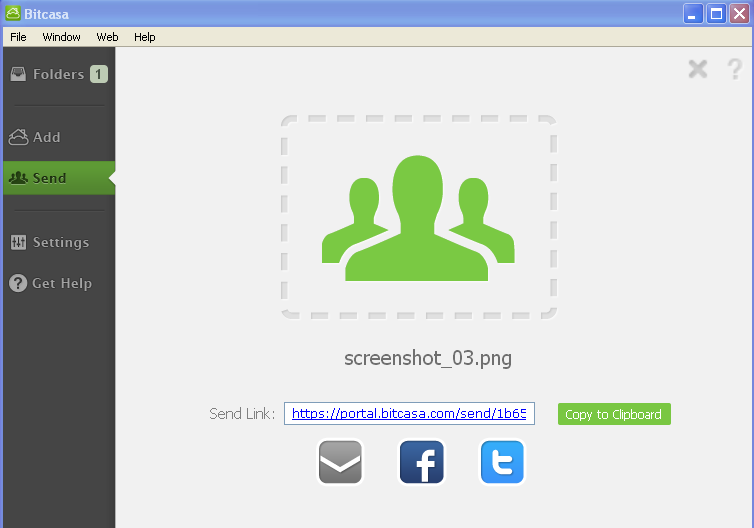Click the screenshot_03.png file name
Viewport: 754px width, 528px height.
pos(428,358)
